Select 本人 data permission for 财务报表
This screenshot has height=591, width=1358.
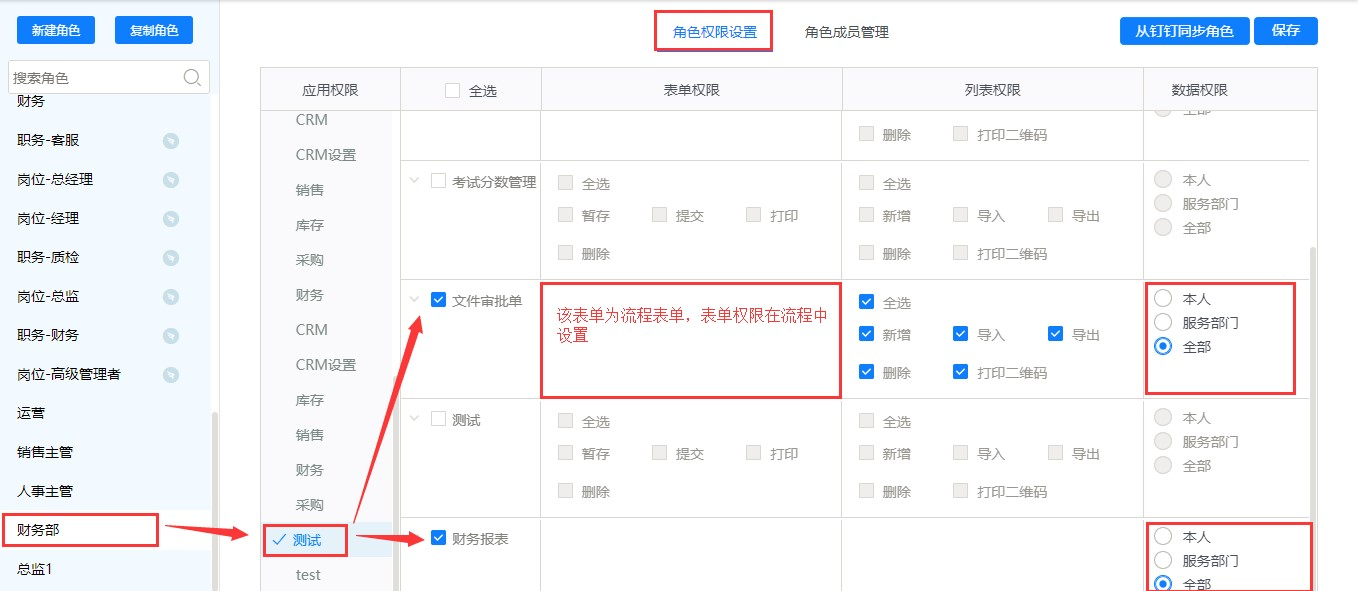pos(1163,537)
